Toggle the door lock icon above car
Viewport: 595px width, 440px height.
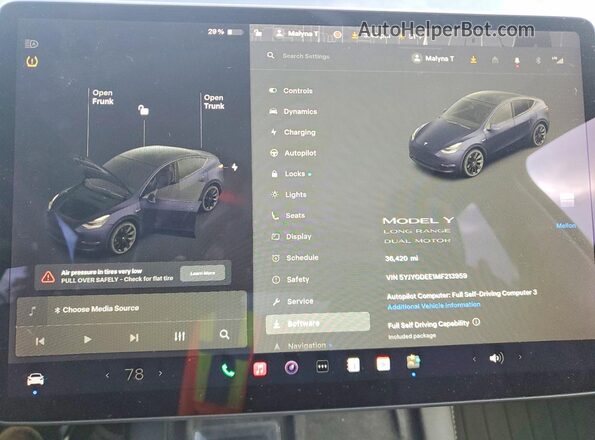pos(143,110)
